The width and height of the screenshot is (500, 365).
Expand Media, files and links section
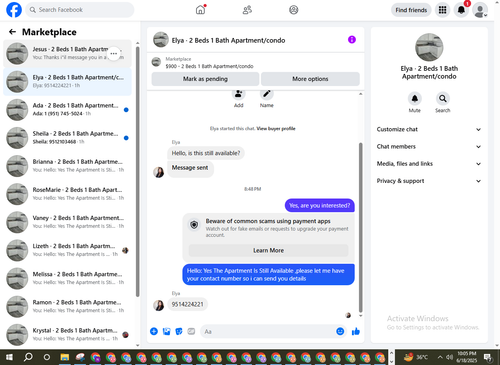click(429, 164)
